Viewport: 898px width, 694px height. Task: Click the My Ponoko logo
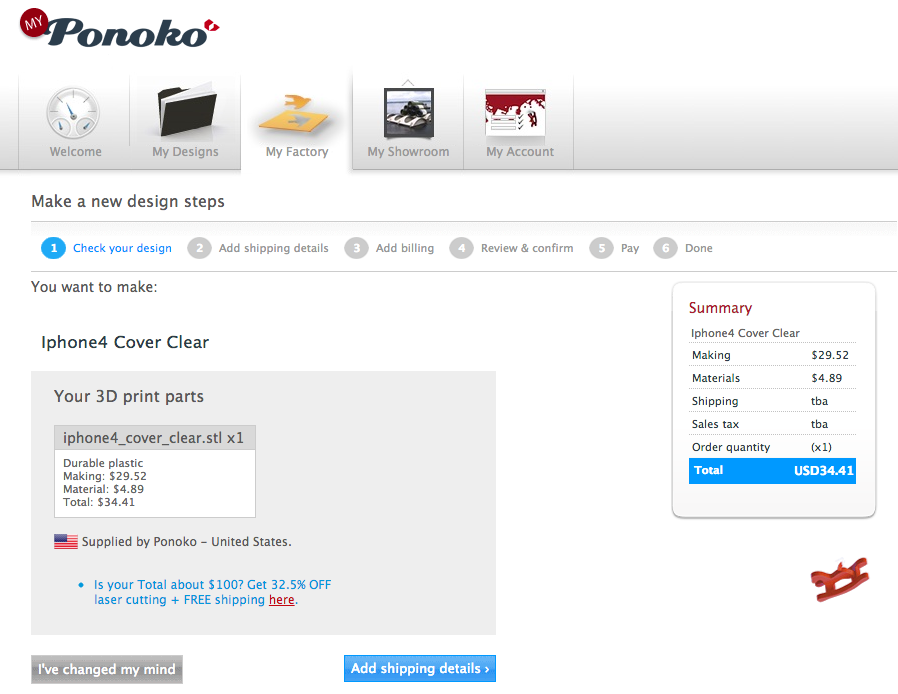pos(119,29)
